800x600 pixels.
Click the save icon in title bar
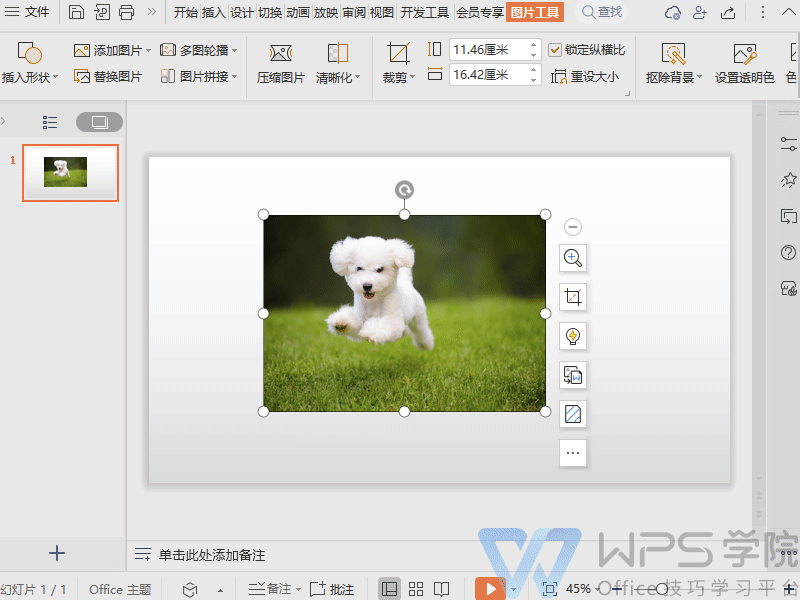77,12
